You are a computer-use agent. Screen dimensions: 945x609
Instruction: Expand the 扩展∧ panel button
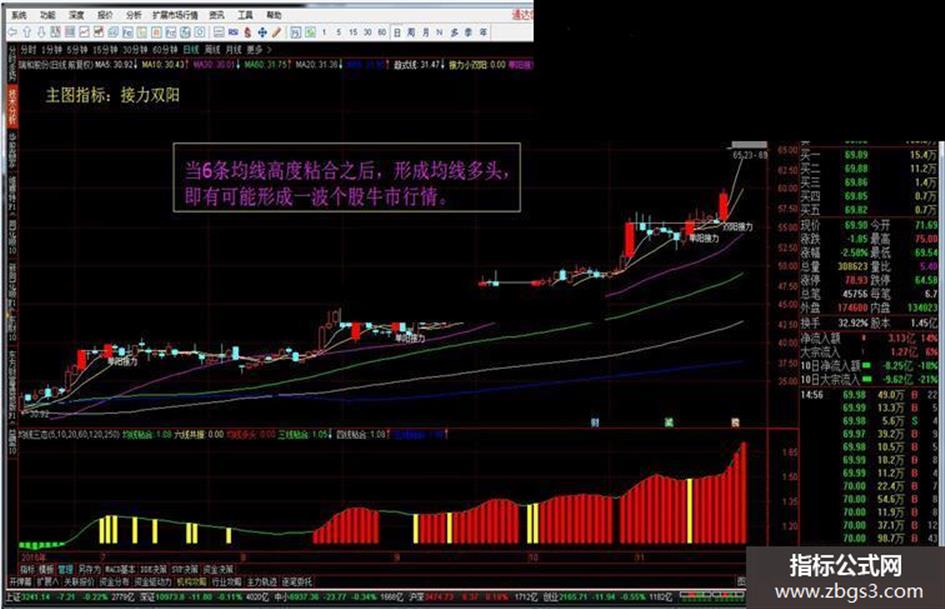pyautogui.click(x=48, y=582)
